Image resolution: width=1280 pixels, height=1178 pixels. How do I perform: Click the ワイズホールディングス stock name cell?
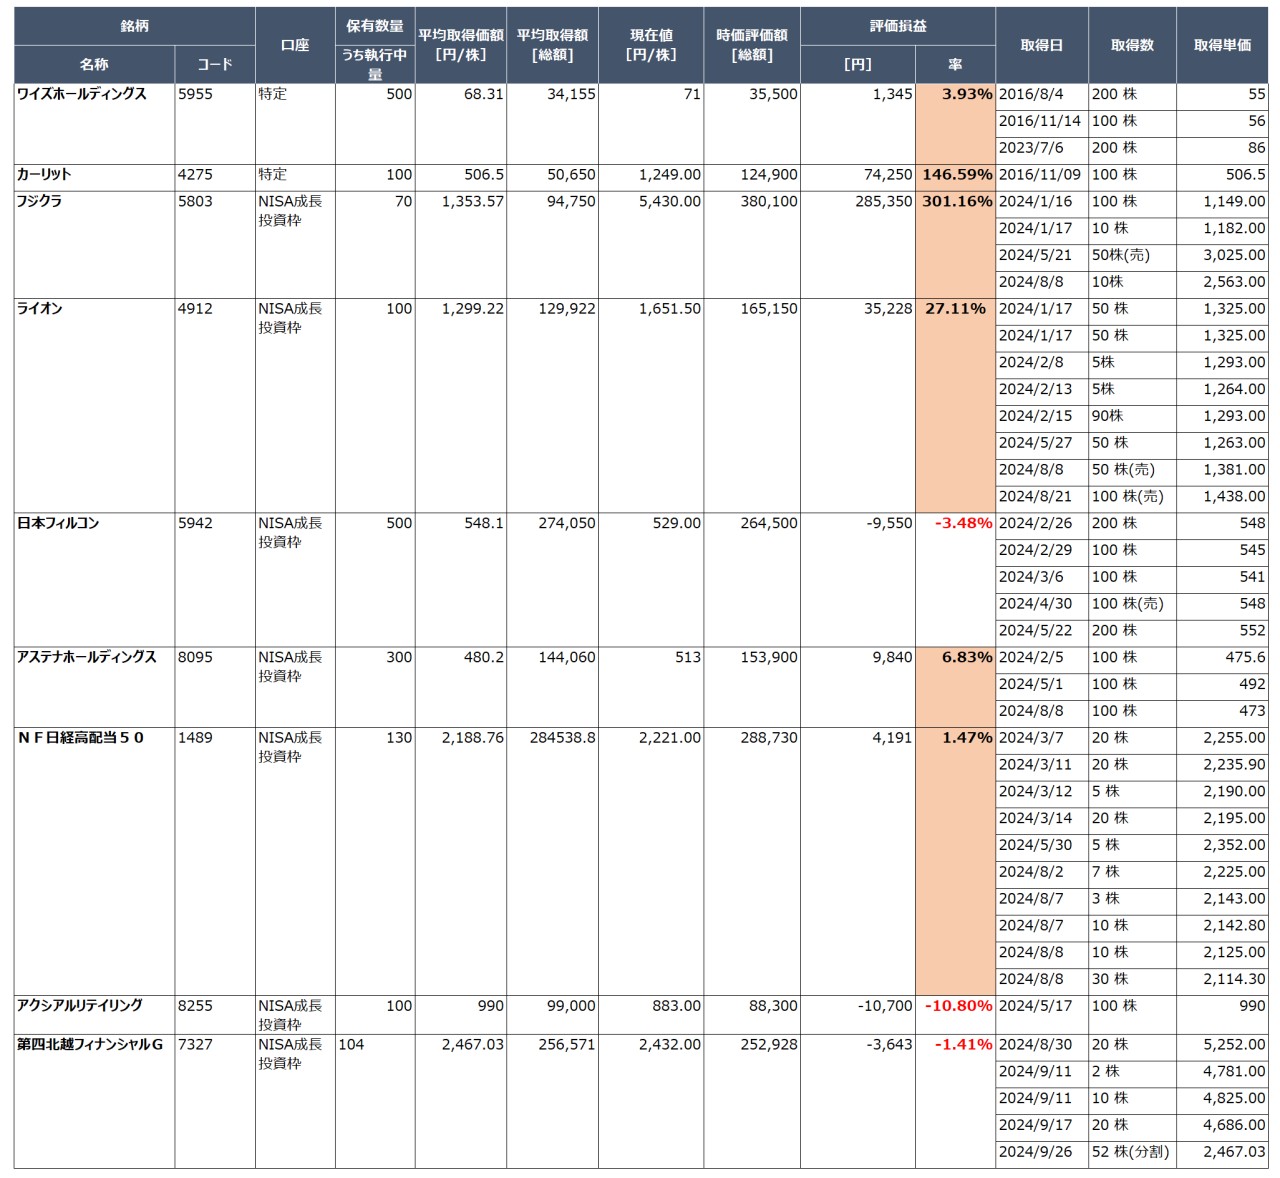(82, 94)
